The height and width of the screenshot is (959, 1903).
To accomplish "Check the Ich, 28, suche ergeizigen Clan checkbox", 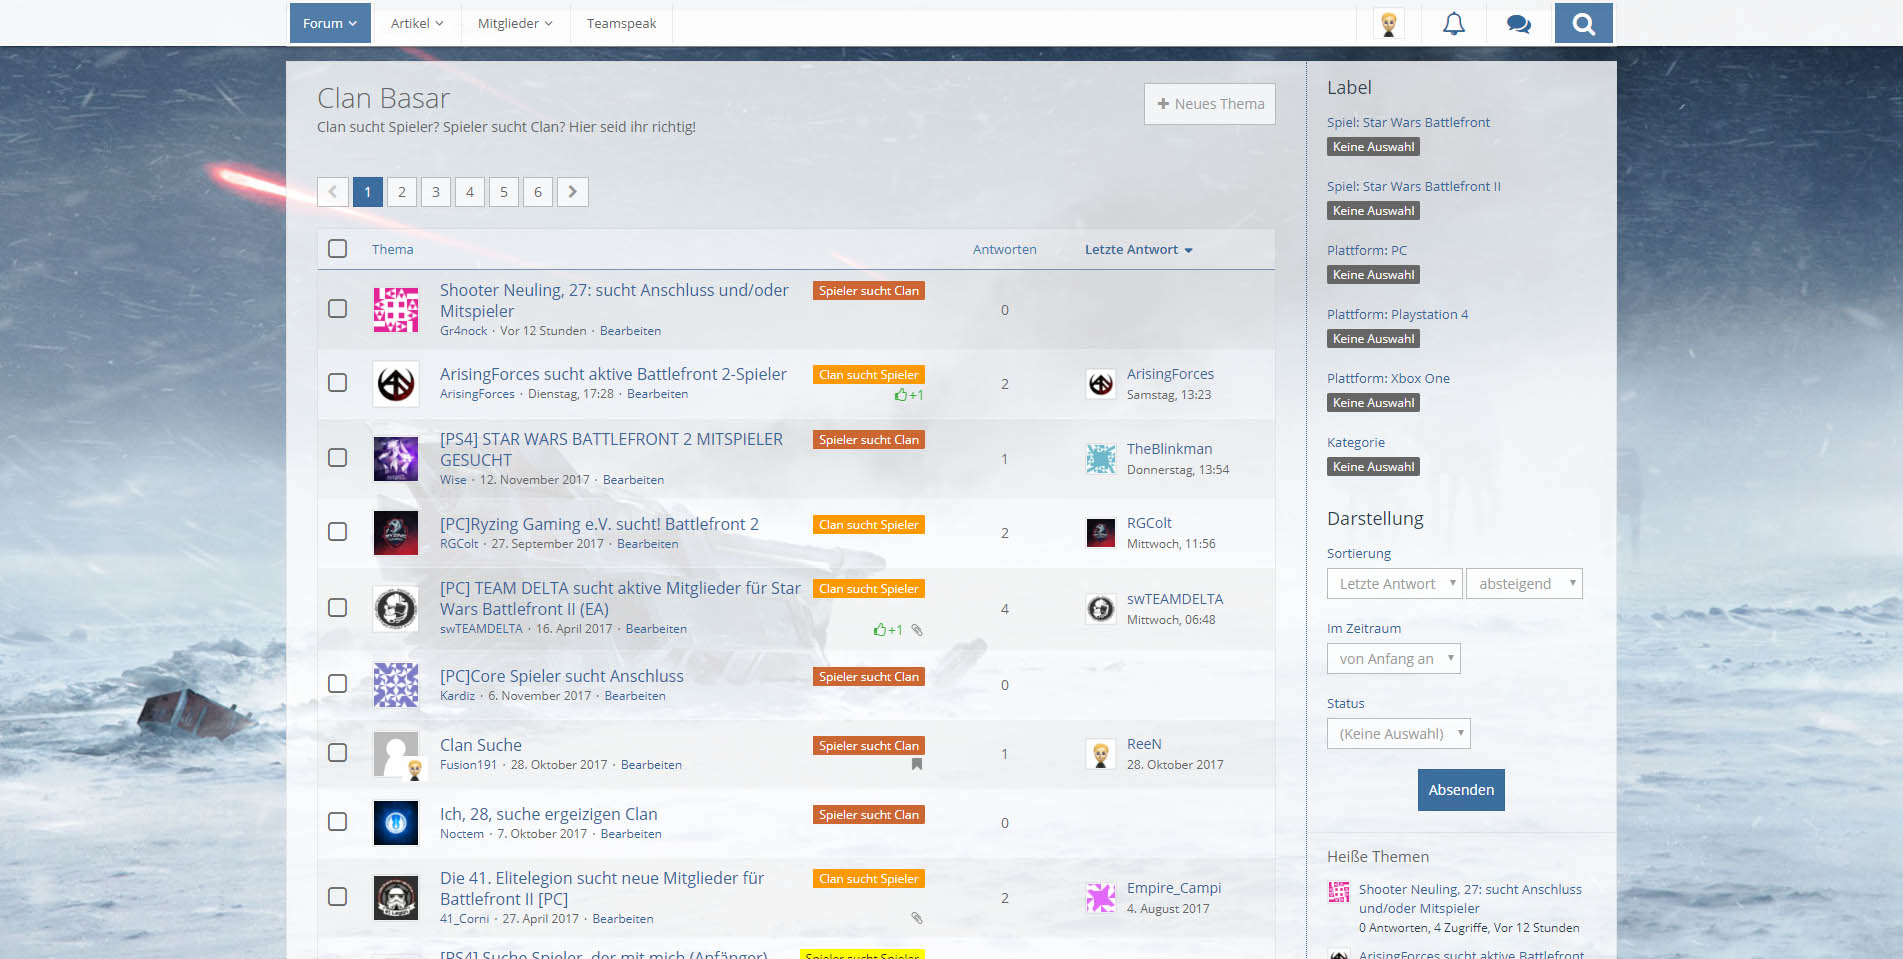I will click(338, 822).
